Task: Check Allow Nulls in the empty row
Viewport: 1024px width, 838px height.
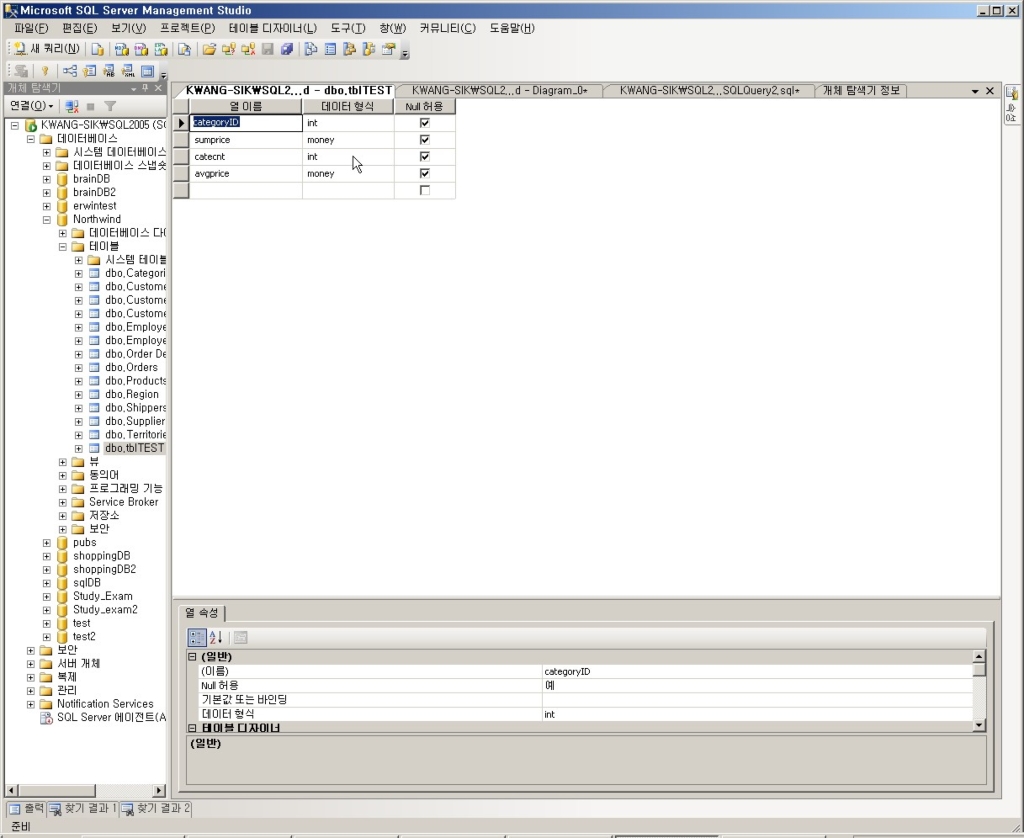Action: (424, 191)
